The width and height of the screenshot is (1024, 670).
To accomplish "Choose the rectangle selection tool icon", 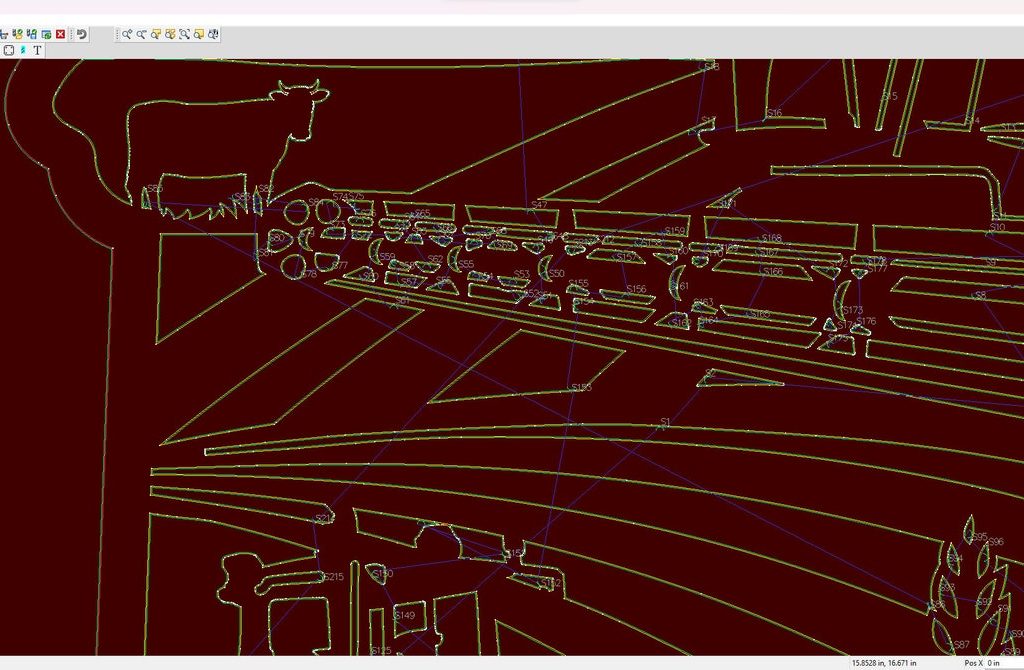I will coord(8,50).
